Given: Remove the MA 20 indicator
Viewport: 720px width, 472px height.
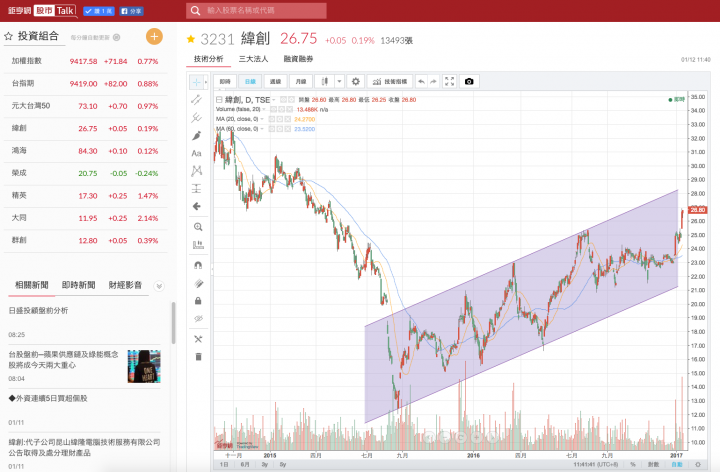Looking at the screenshot, I should (x=288, y=119).
